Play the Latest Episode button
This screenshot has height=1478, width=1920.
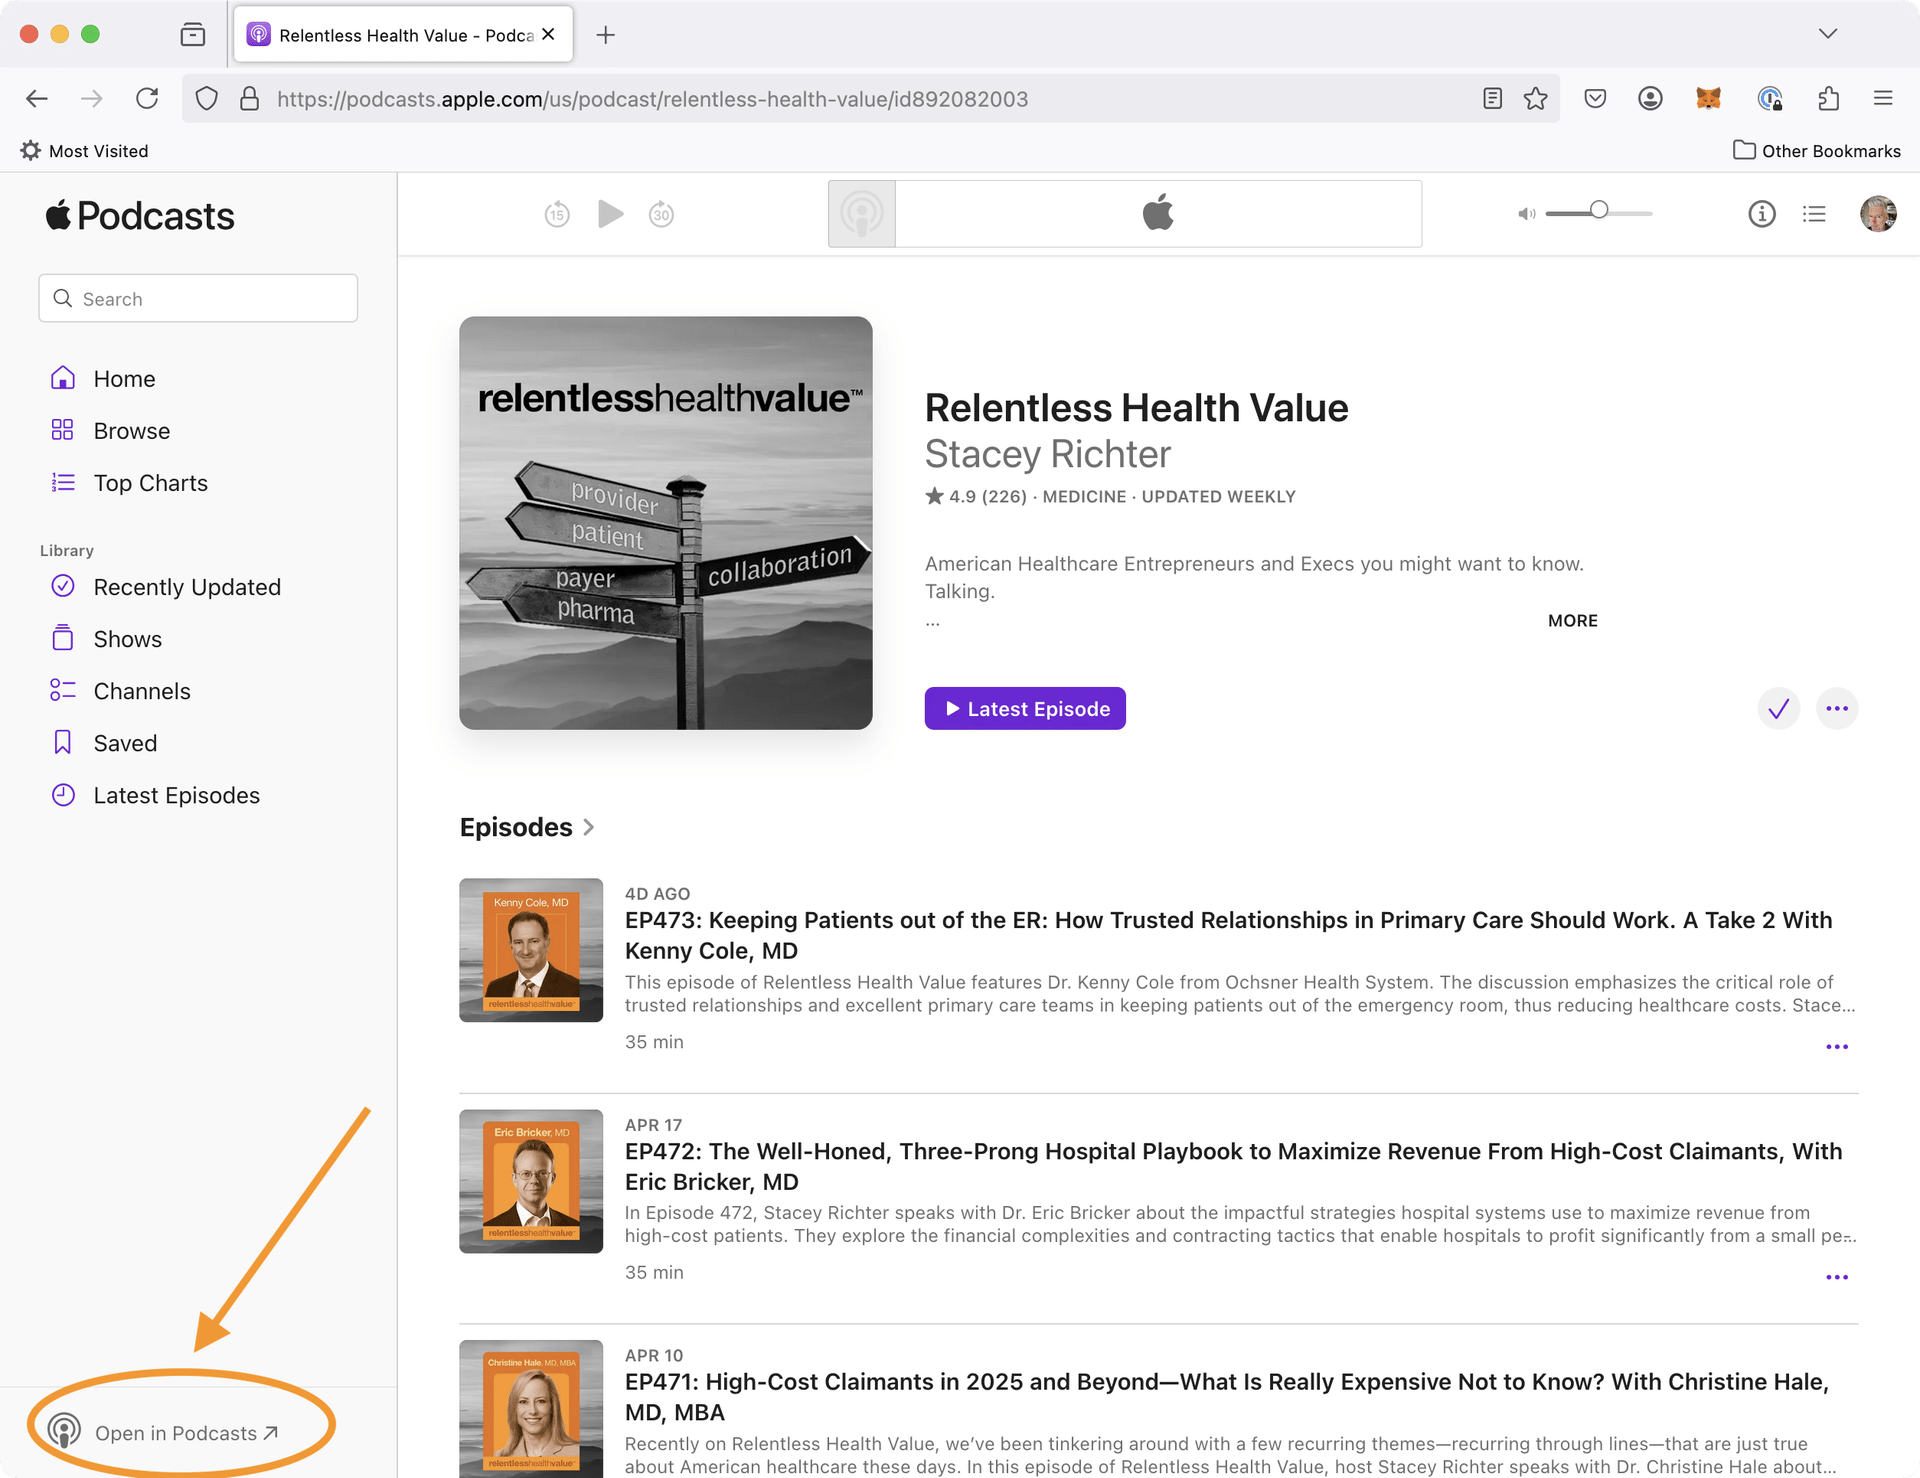point(1025,709)
